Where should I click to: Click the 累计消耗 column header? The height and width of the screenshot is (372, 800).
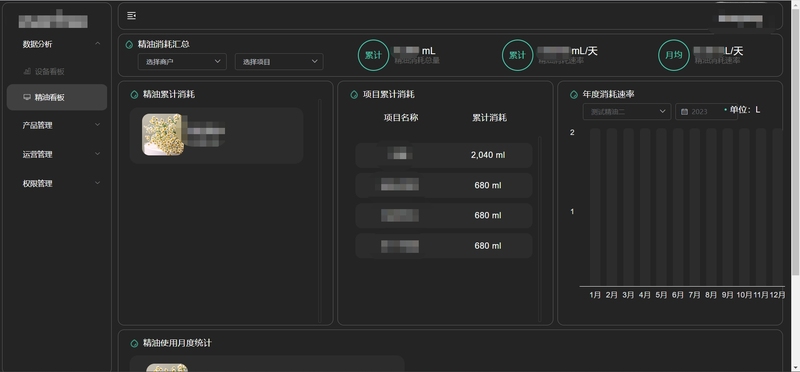[489, 118]
